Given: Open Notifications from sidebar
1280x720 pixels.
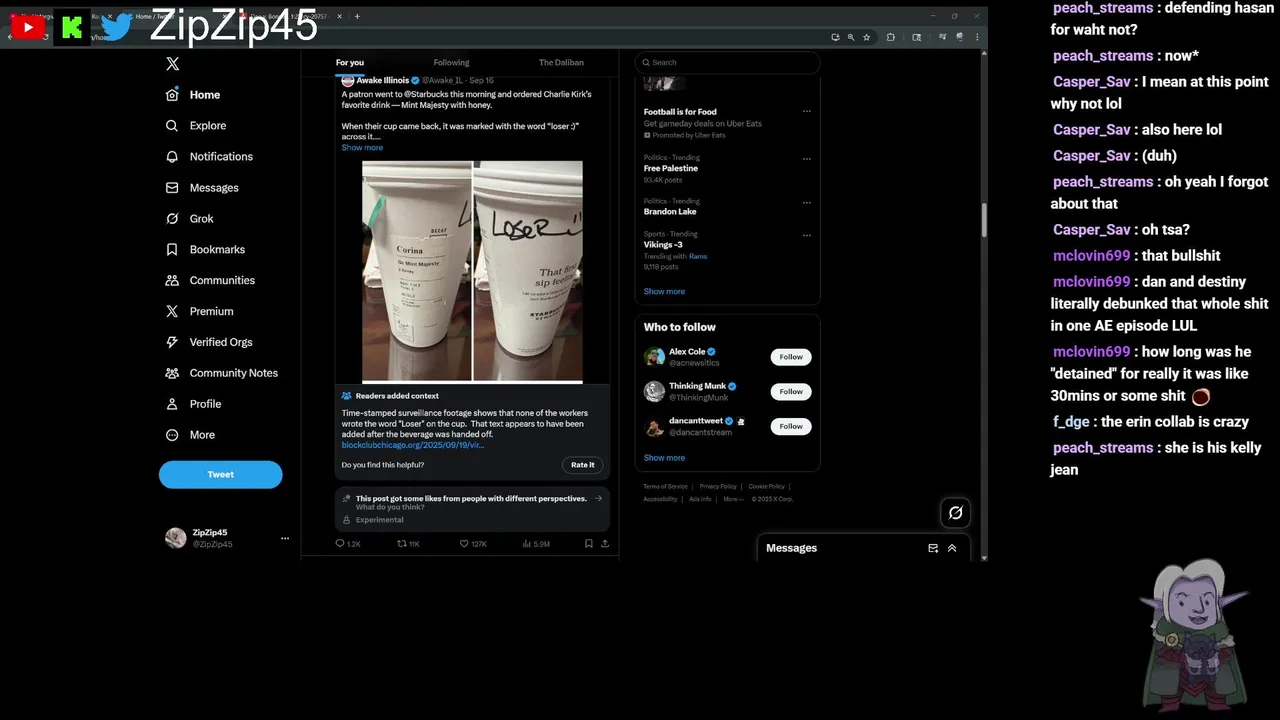Looking at the screenshot, I should tap(209, 157).
